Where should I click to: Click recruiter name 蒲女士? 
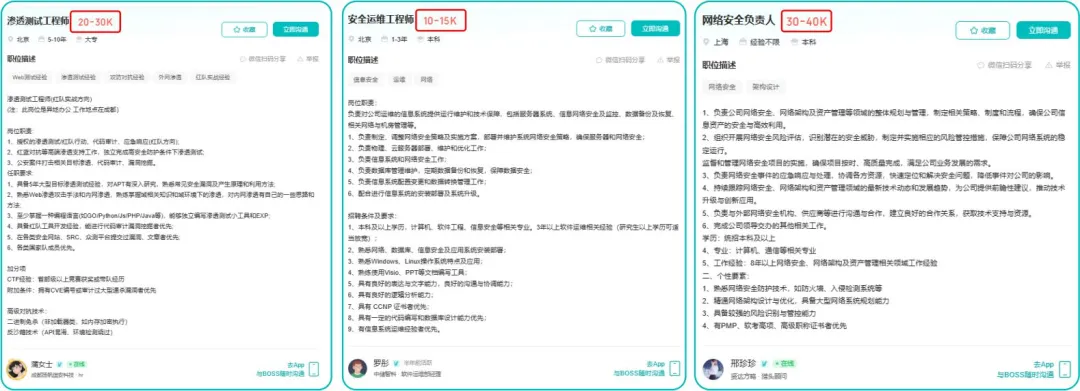click(43, 364)
